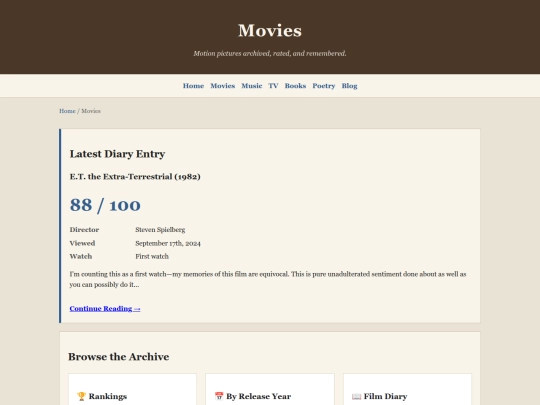Select the E.T. the Extra-Terrestrial (1982) title

tap(135, 177)
